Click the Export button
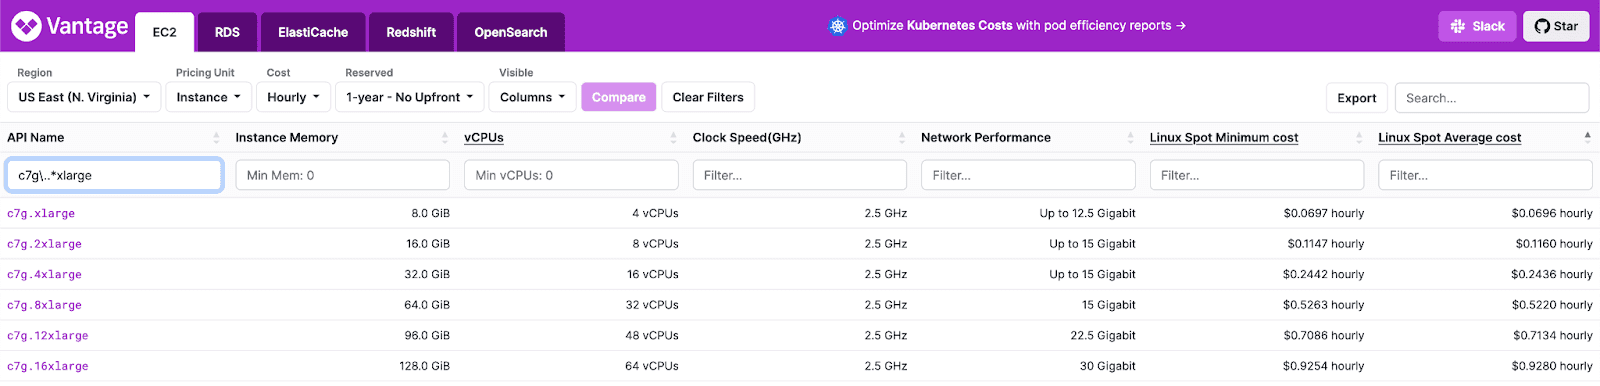 tap(1357, 98)
